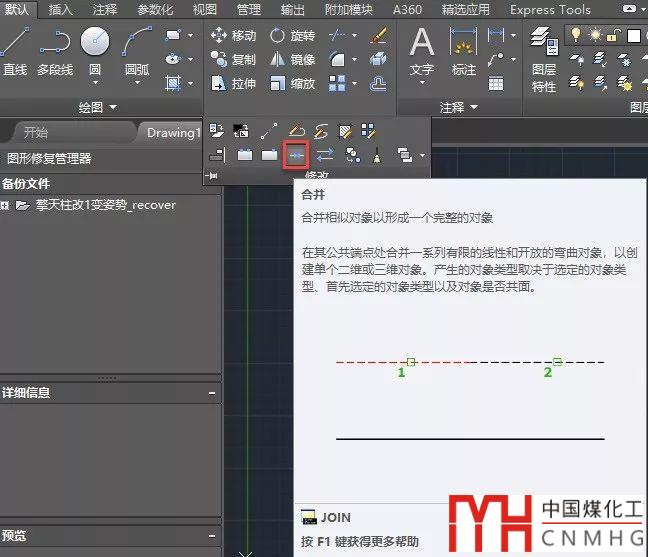Viewport: 648px width, 557px height.
Task: Click the Rotate (旋转) tool
Action: [x=292, y=36]
